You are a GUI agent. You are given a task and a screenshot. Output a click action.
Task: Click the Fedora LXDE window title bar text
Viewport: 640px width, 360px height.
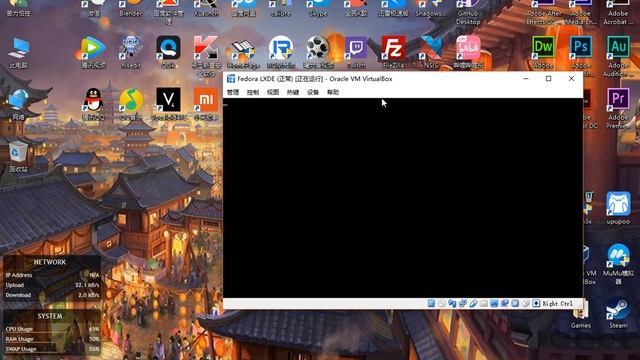(x=315, y=79)
